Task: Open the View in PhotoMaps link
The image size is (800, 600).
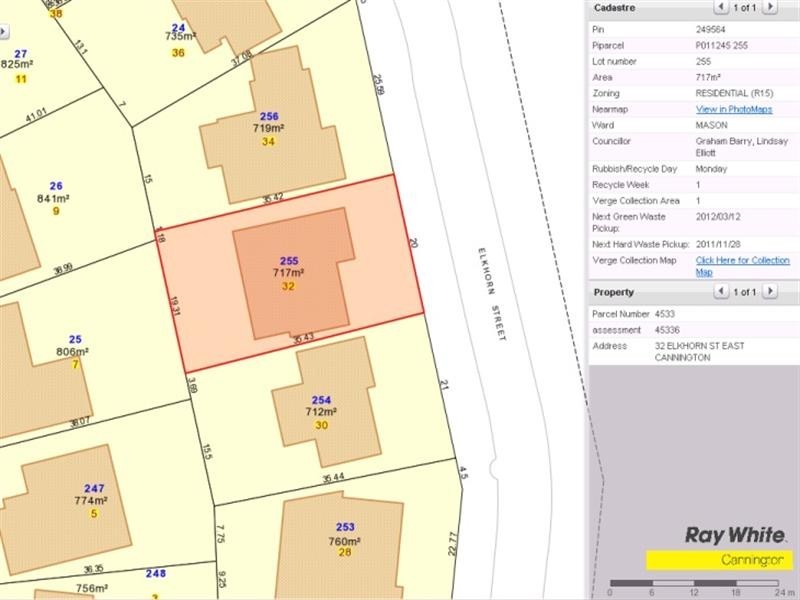Action: [733, 108]
